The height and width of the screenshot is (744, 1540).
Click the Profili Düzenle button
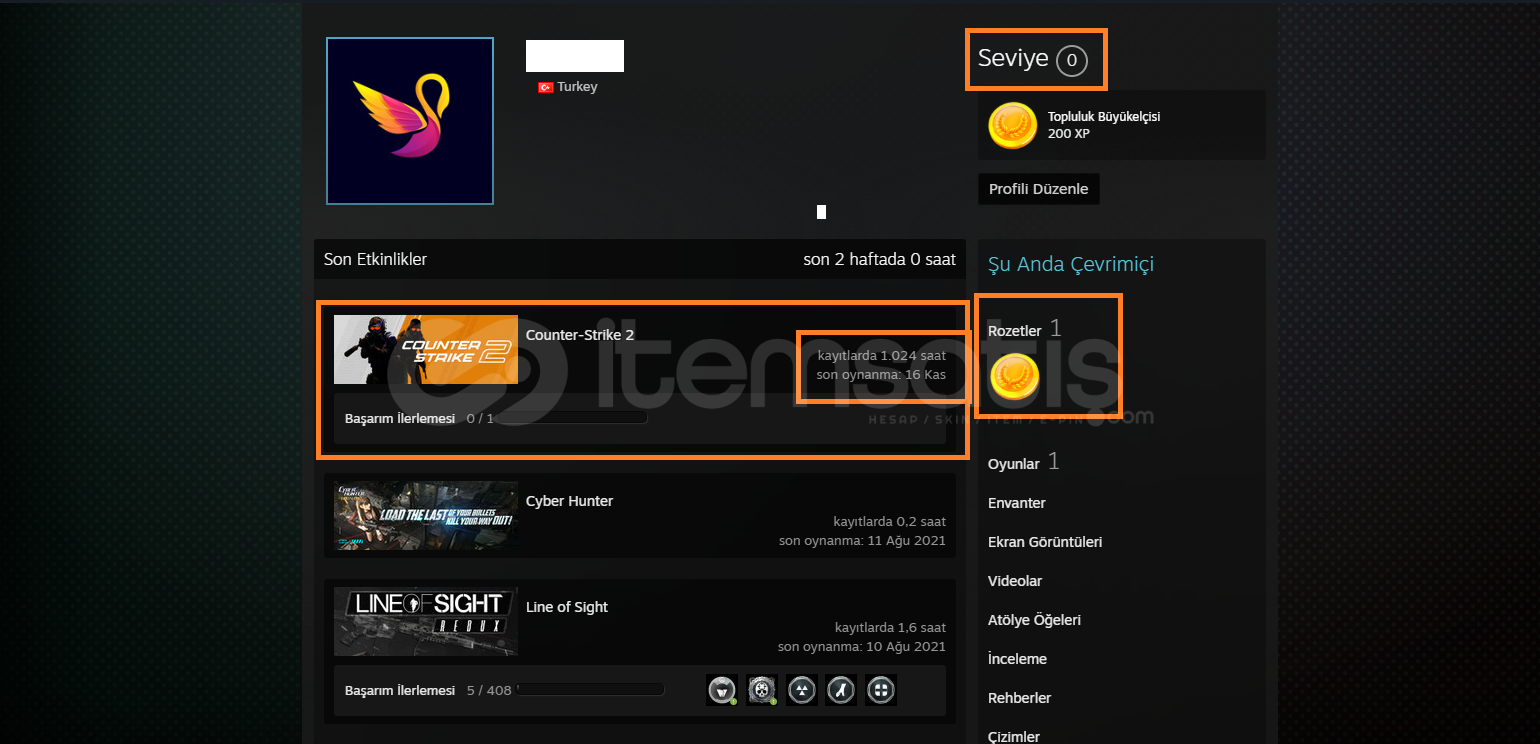(1038, 189)
